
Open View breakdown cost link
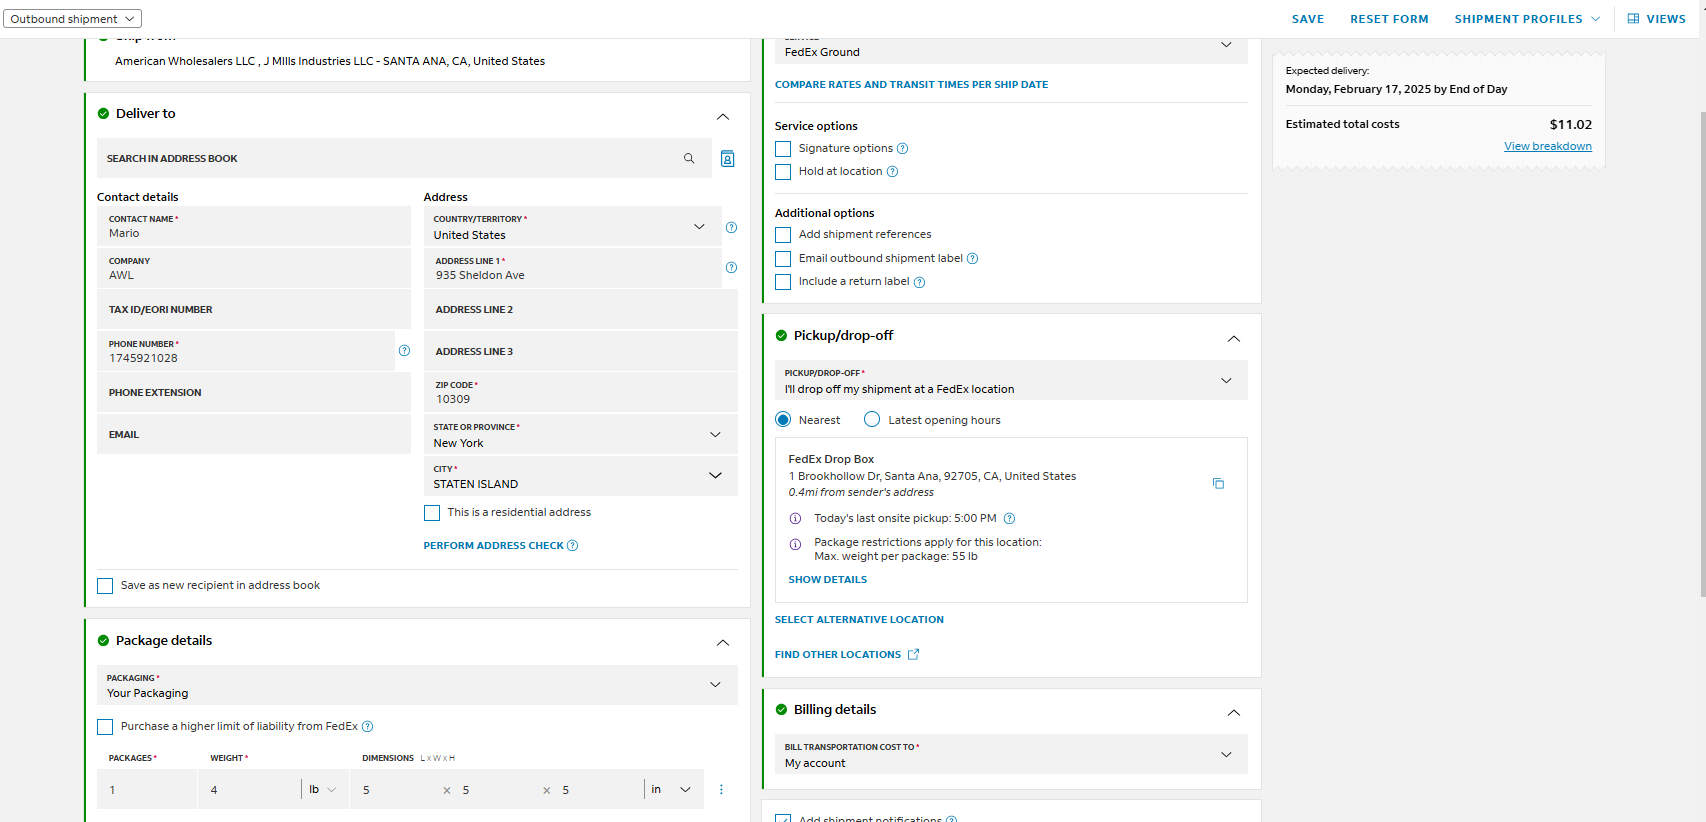pos(1548,147)
